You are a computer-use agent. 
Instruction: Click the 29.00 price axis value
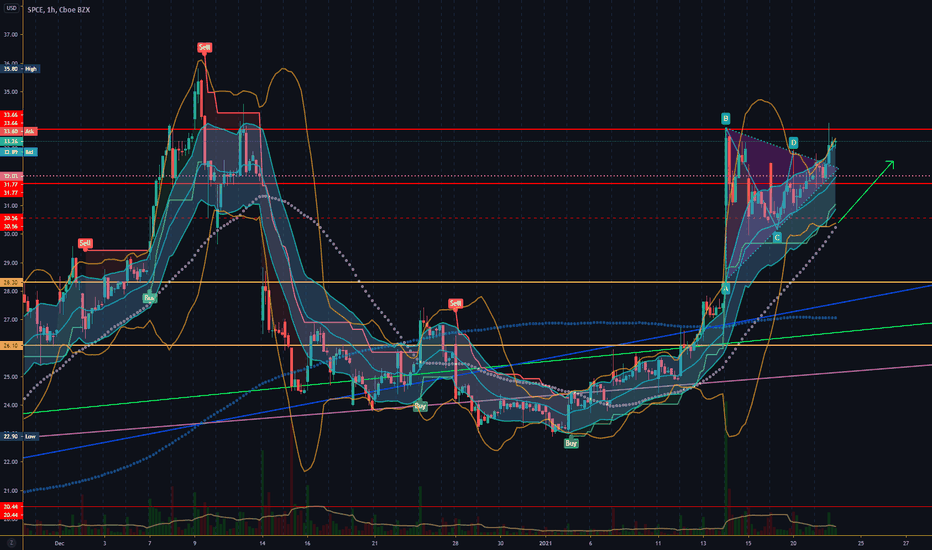11,263
